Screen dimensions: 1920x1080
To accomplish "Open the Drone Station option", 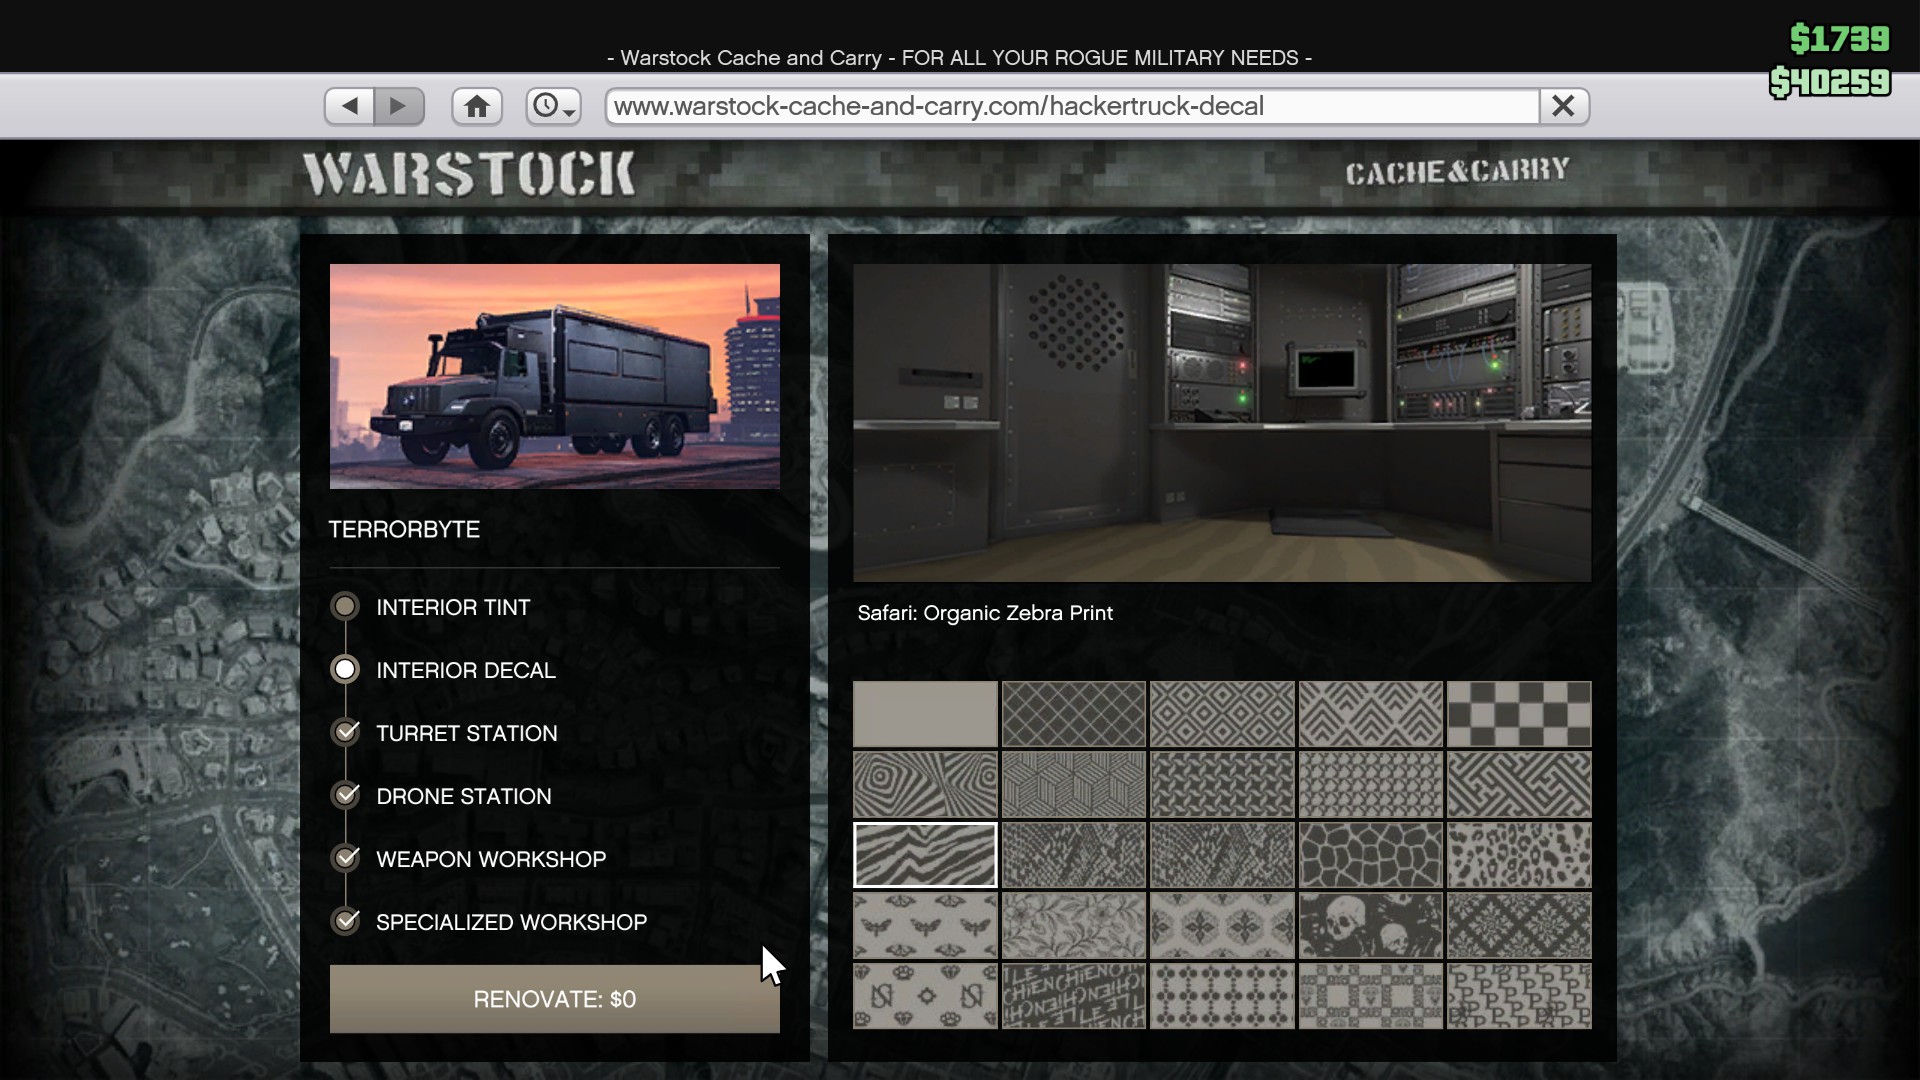I will (x=463, y=796).
